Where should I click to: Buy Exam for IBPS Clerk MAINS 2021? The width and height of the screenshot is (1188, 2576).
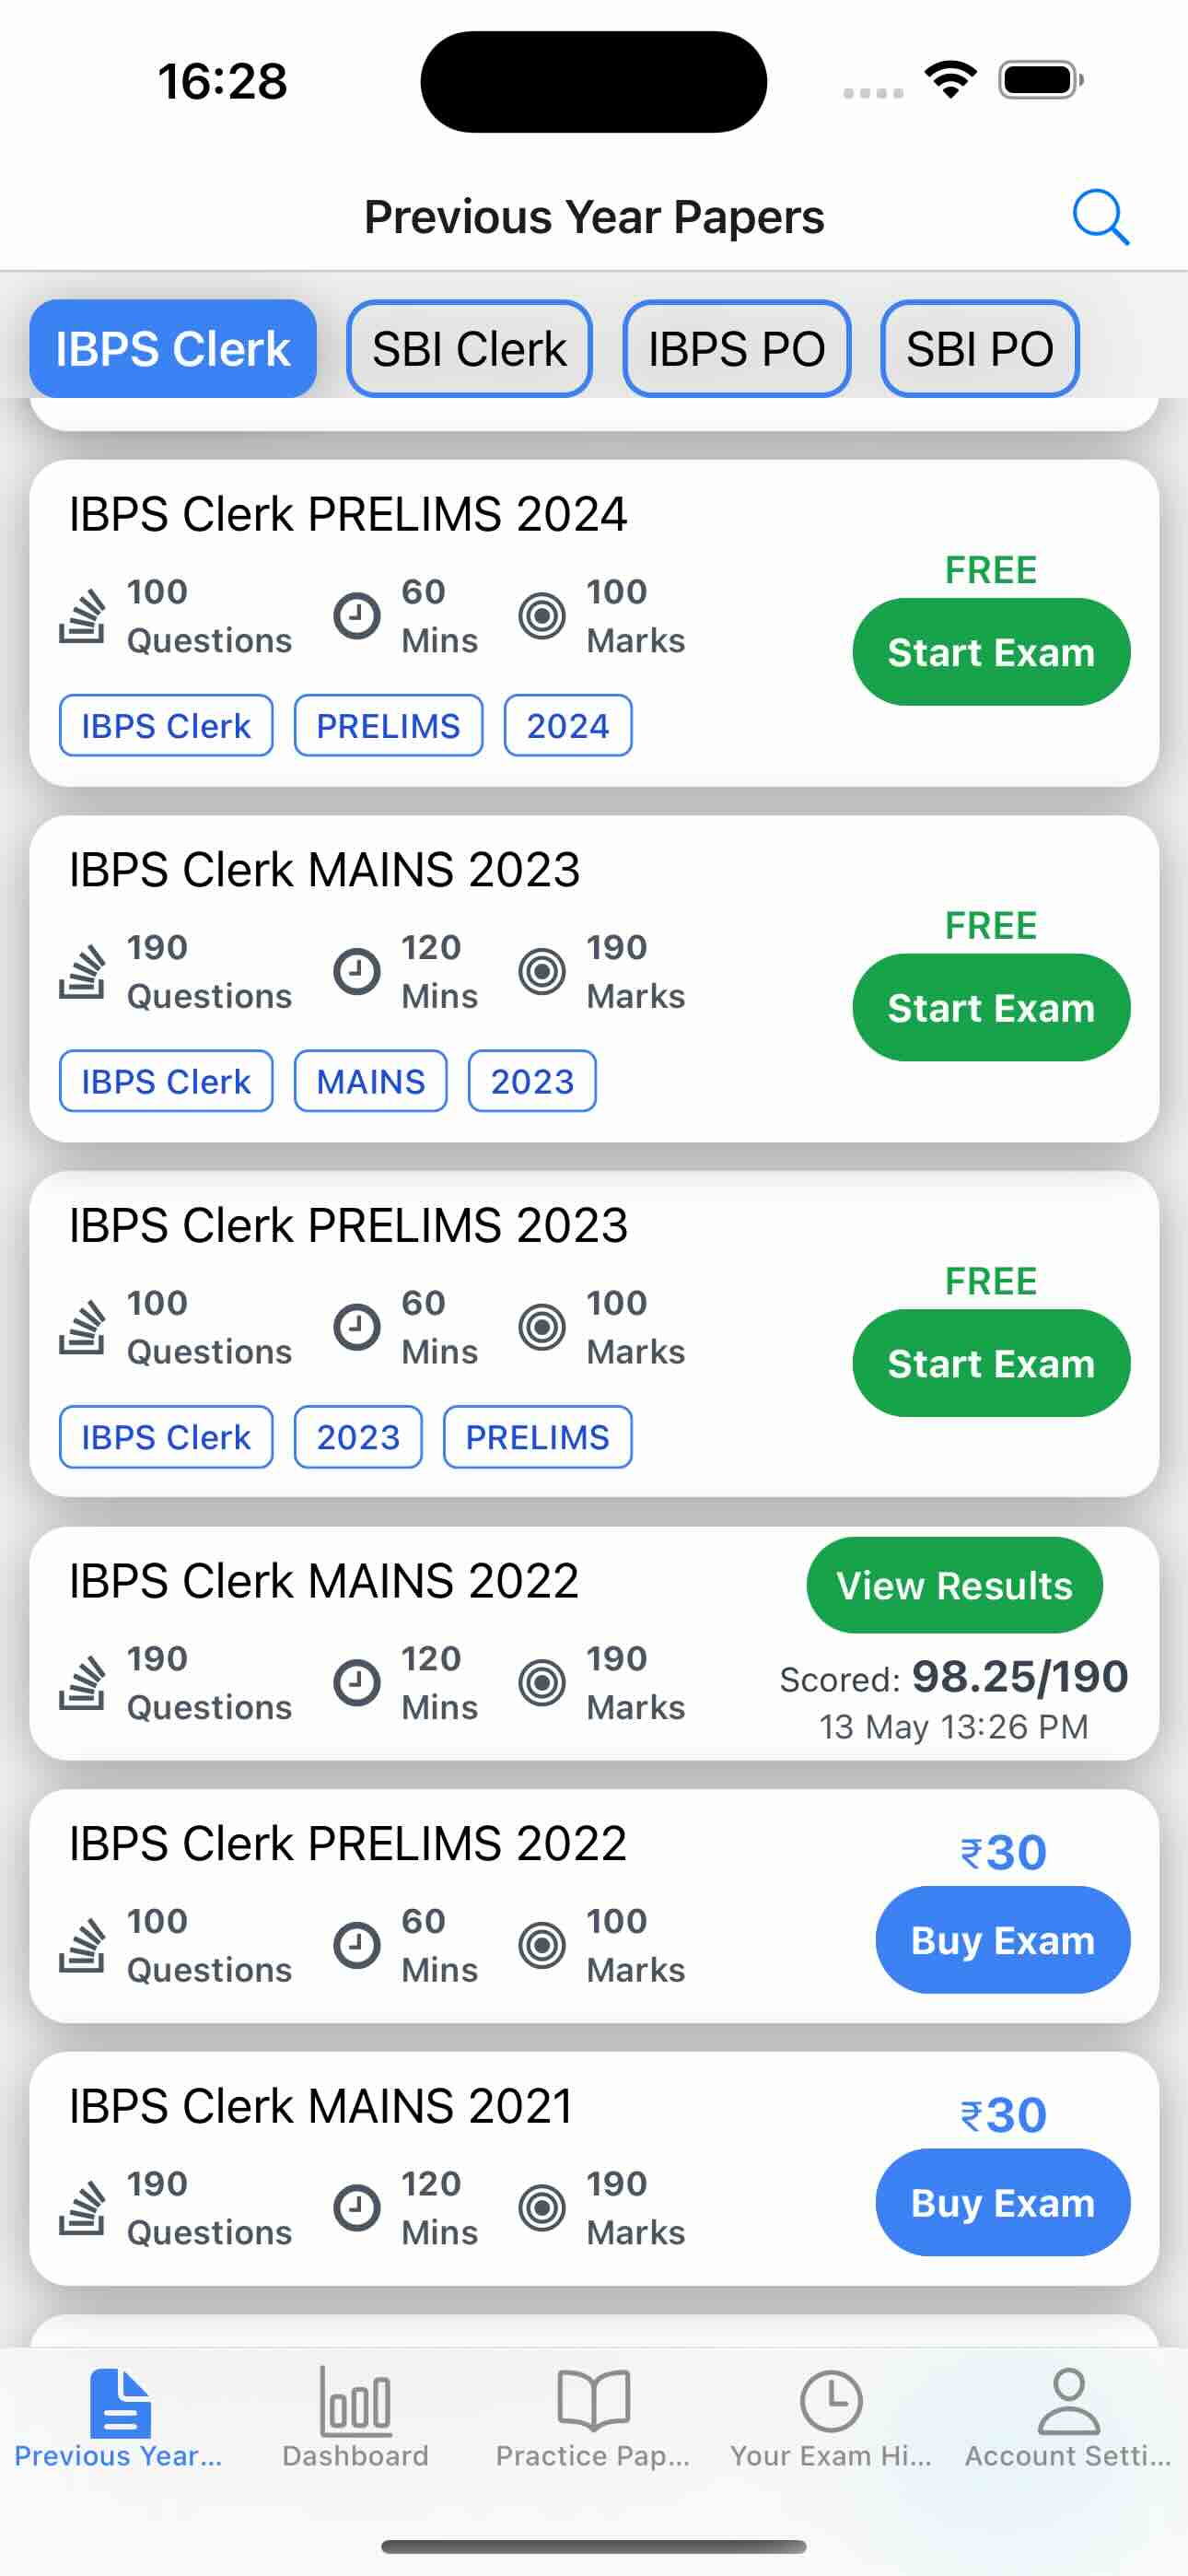[1002, 2202]
